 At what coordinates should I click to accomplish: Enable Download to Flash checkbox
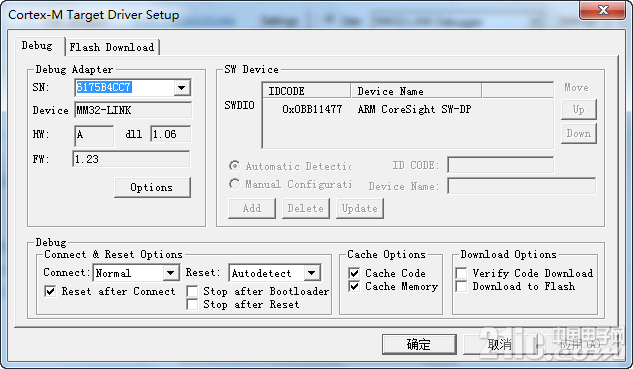tap(461, 286)
